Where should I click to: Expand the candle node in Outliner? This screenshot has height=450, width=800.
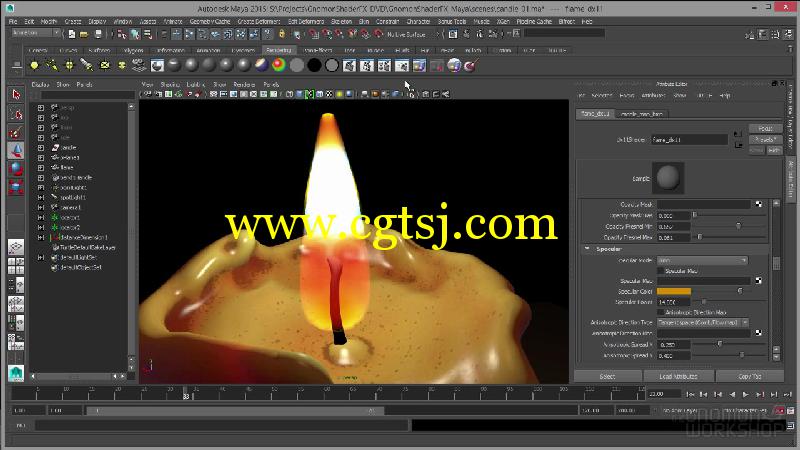point(41,147)
